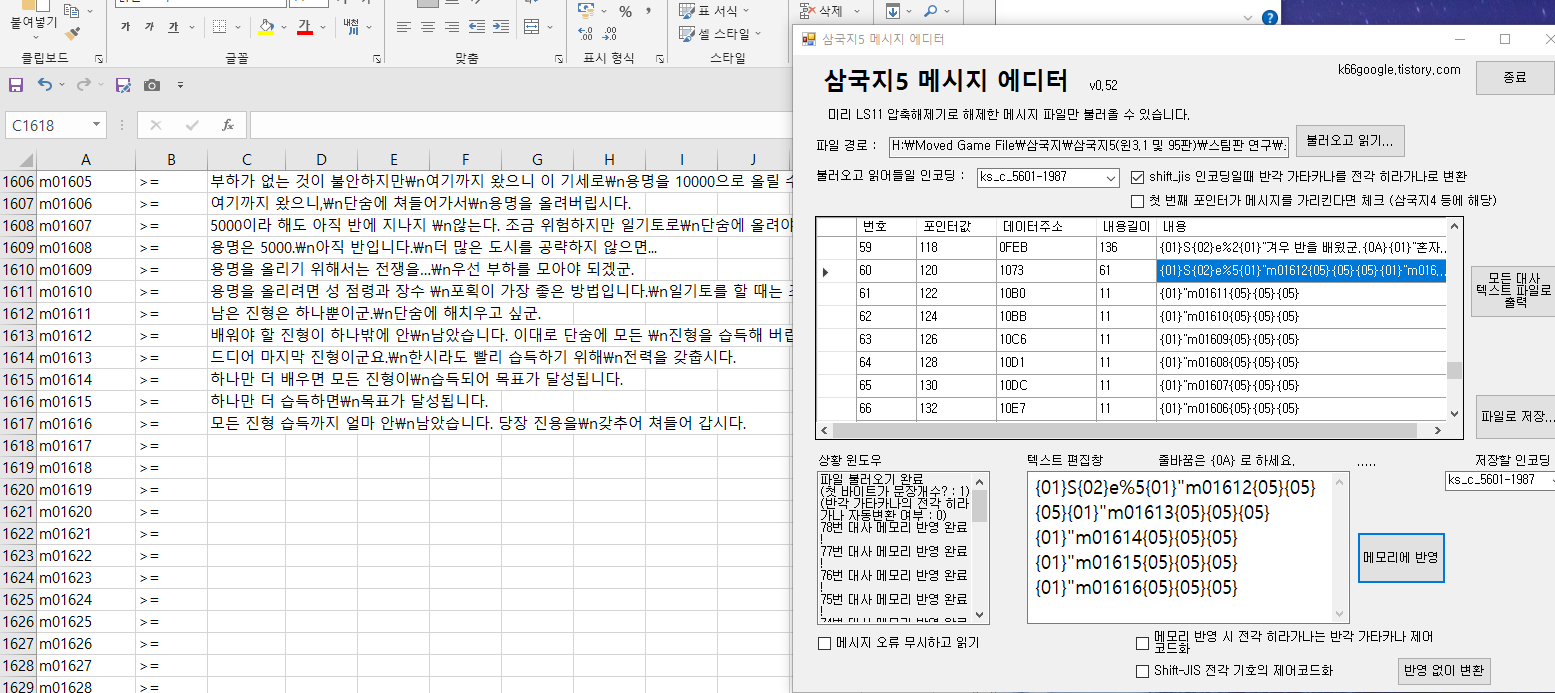Click the message grid vertical scrollbar thumb
This screenshot has height=693, width=1555.
tap(1454, 370)
